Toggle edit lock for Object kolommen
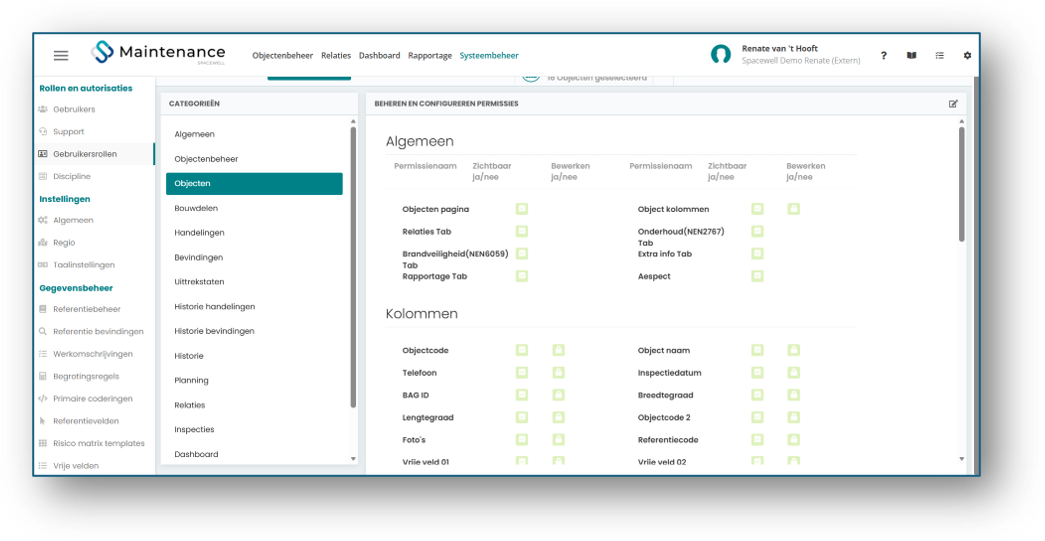Viewport: 1045px width, 541px height. pyautogui.click(x=793, y=209)
